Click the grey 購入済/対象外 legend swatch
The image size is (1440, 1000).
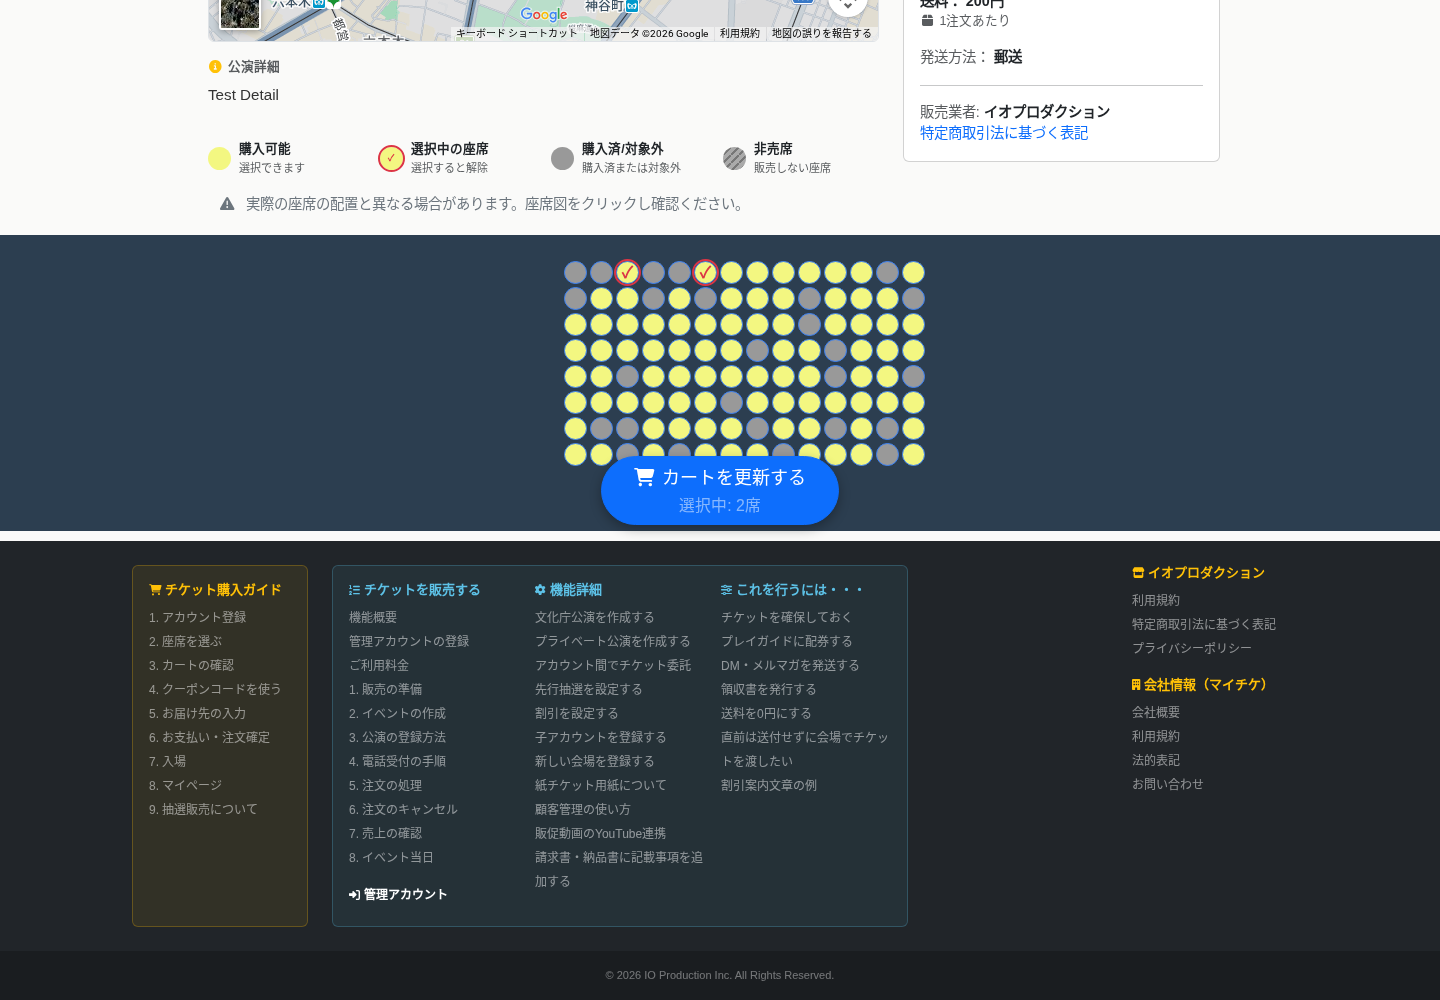point(563,158)
